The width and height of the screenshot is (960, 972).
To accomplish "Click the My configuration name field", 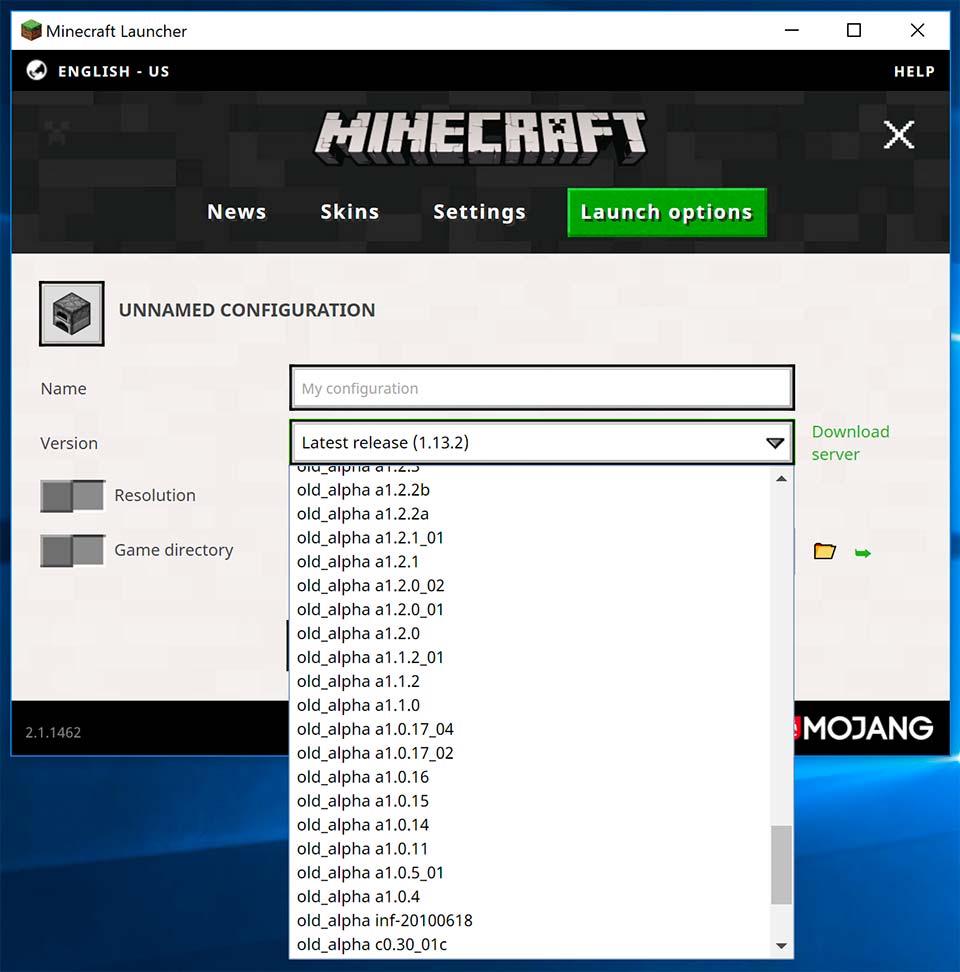I will tap(541, 387).
